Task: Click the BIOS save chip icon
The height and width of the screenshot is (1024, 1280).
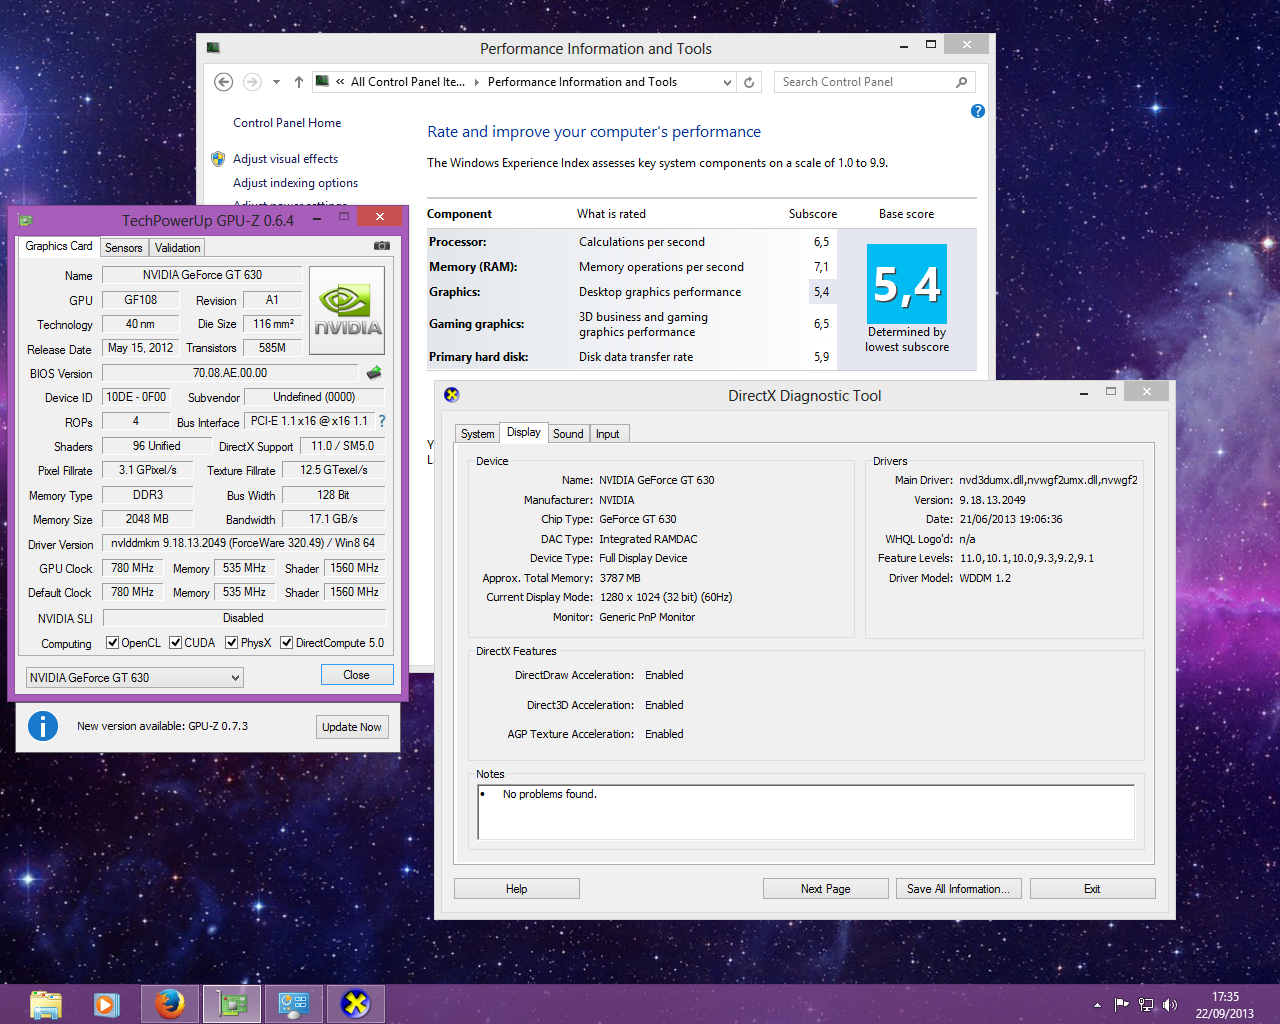Action: pyautogui.click(x=374, y=373)
